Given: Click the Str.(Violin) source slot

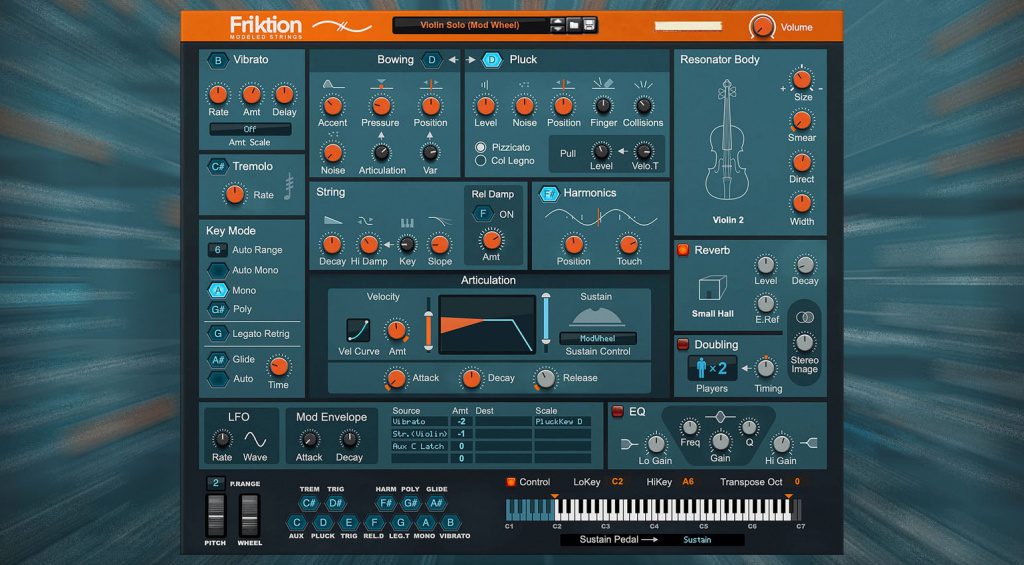Looking at the screenshot, I should pos(419,434).
